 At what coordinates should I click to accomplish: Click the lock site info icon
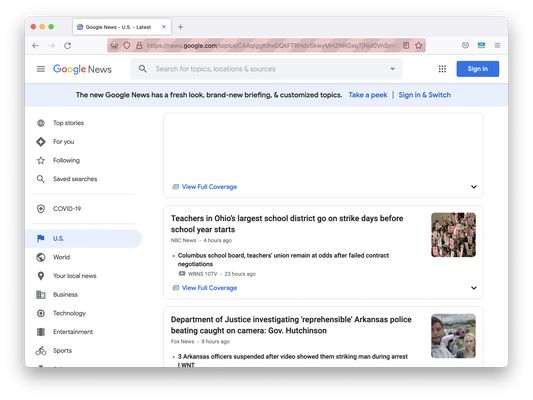[139, 45]
